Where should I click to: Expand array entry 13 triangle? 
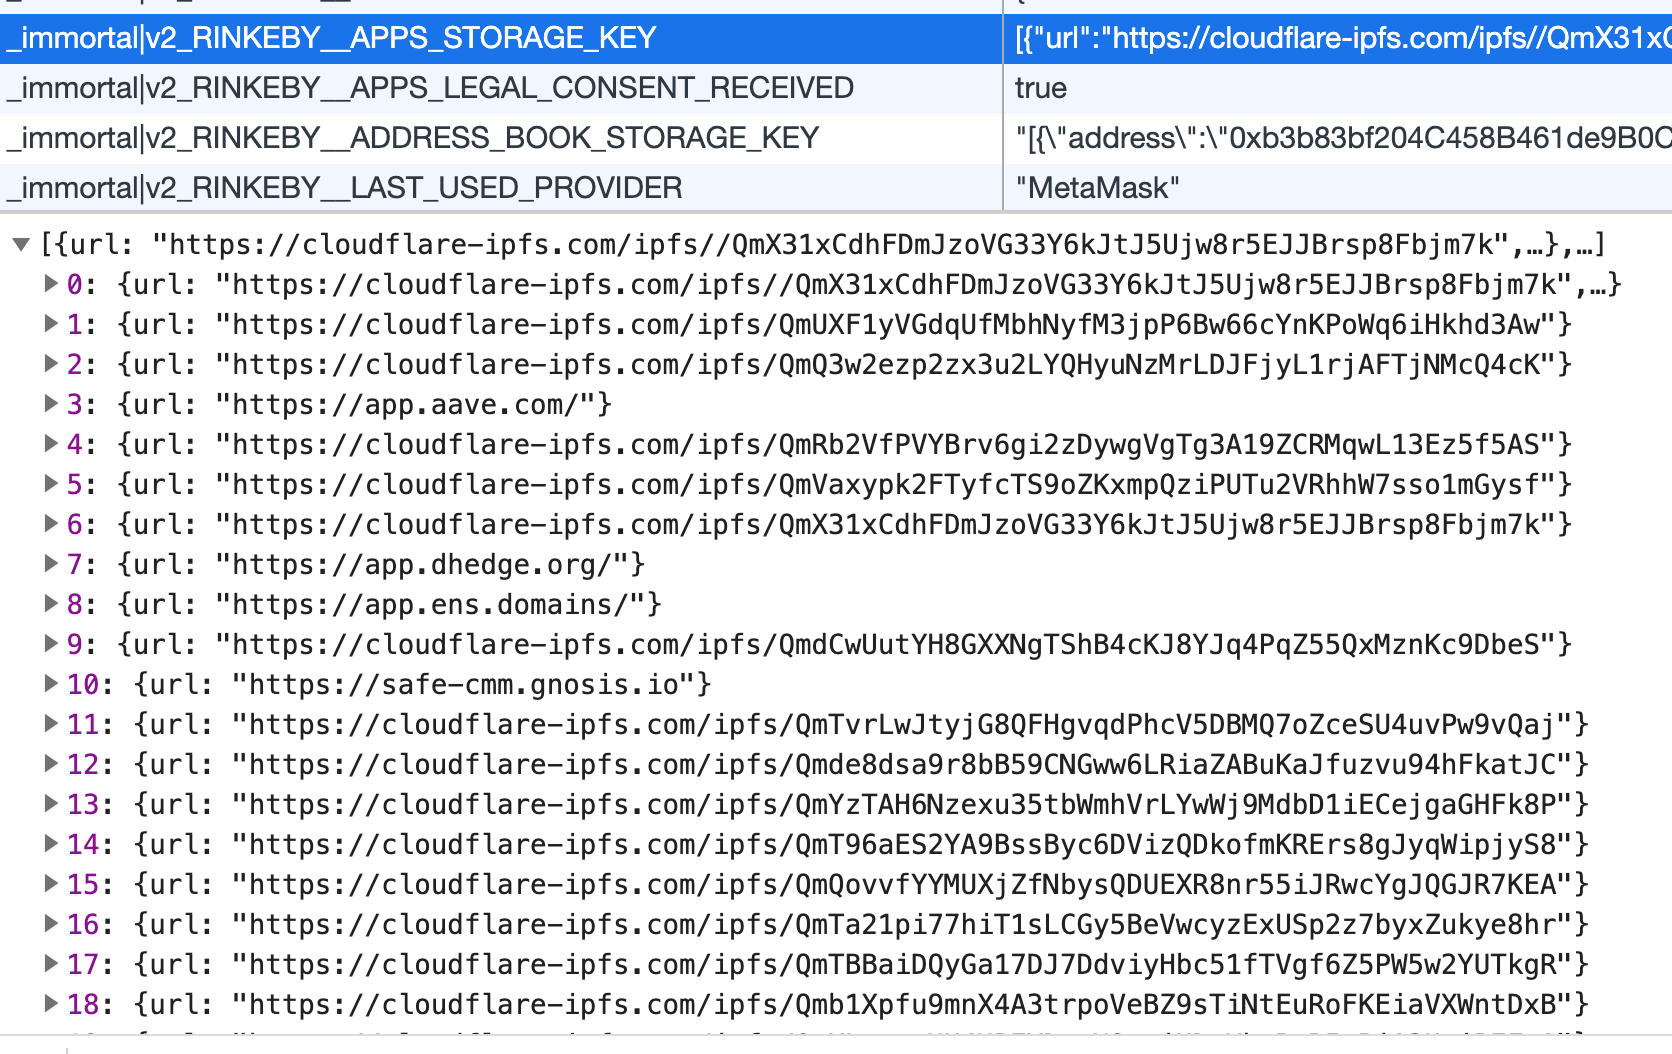point(50,804)
